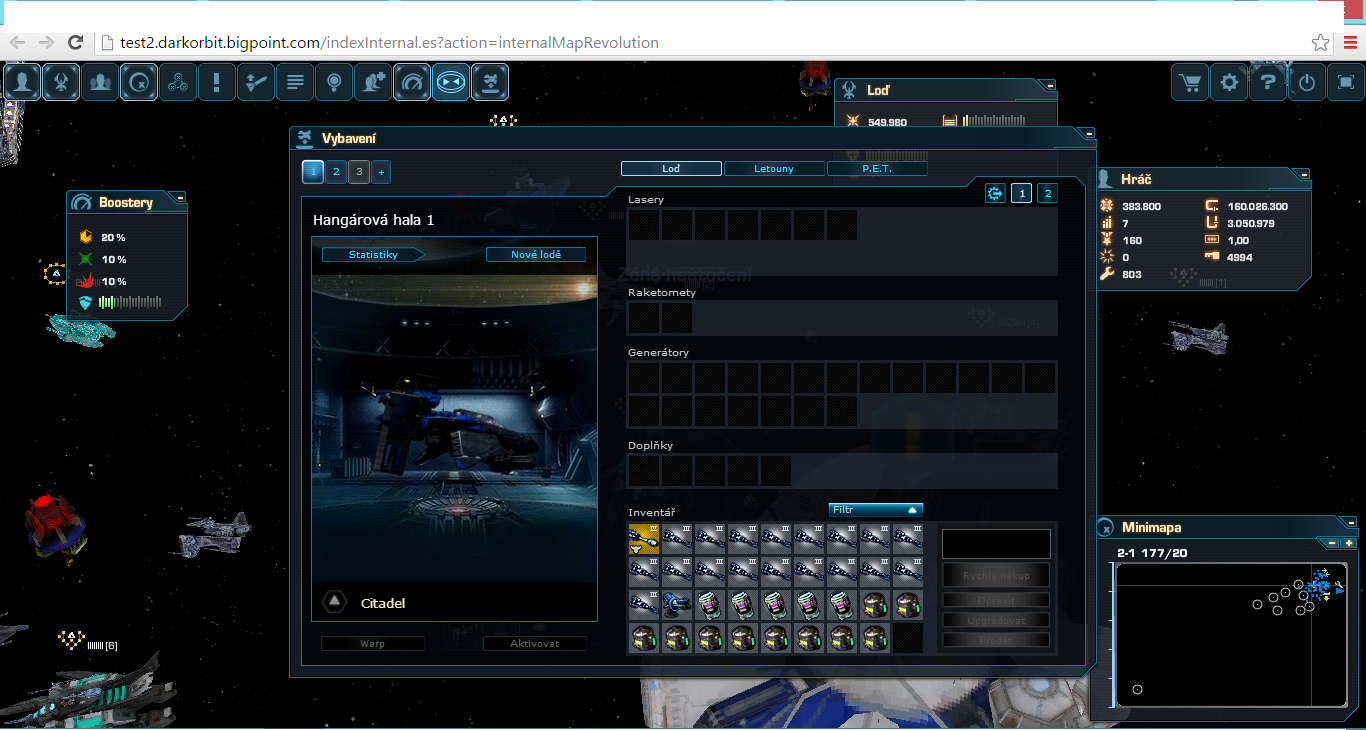Open the quest exclamation mark icon

(216, 83)
